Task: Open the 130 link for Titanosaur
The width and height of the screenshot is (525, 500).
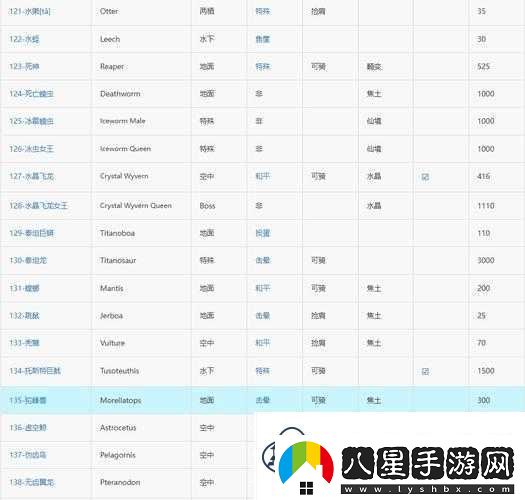Action: coord(28,260)
